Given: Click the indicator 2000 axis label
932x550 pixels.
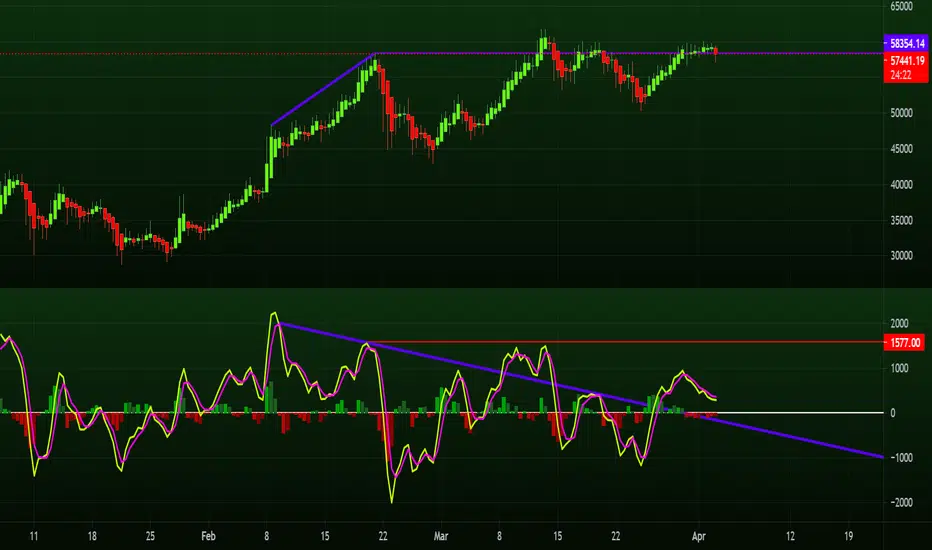Looking at the screenshot, I should tap(899, 323).
